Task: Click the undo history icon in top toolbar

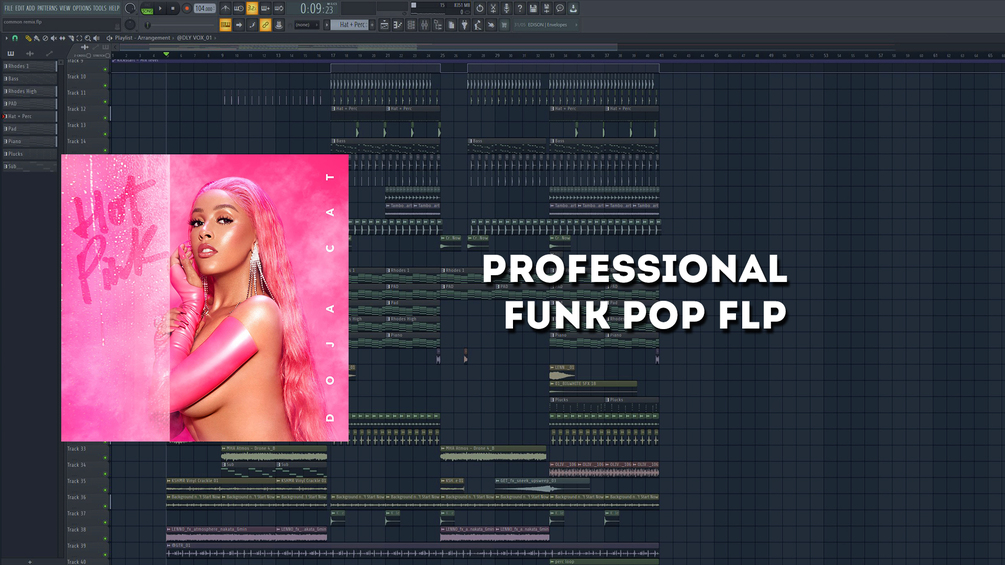Action: [480, 8]
